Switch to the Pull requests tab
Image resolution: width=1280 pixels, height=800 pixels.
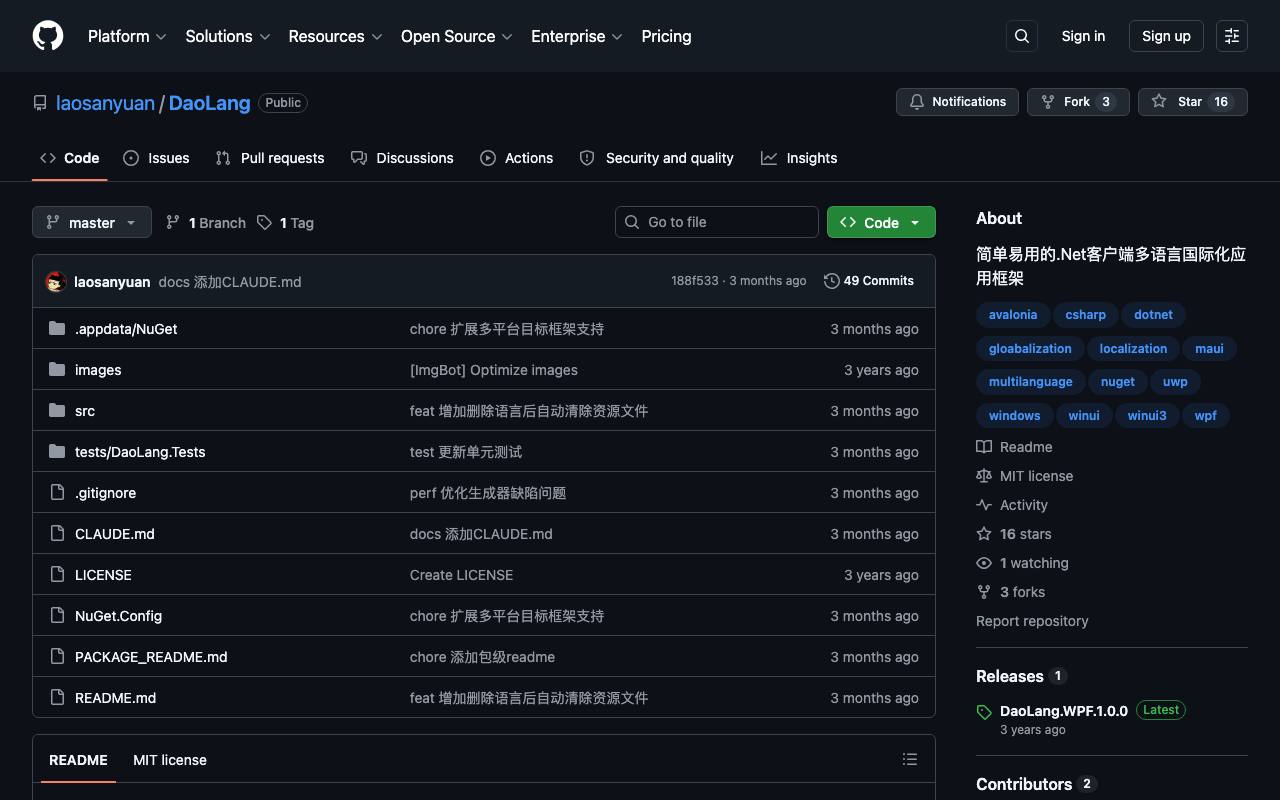(x=270, y=158)
